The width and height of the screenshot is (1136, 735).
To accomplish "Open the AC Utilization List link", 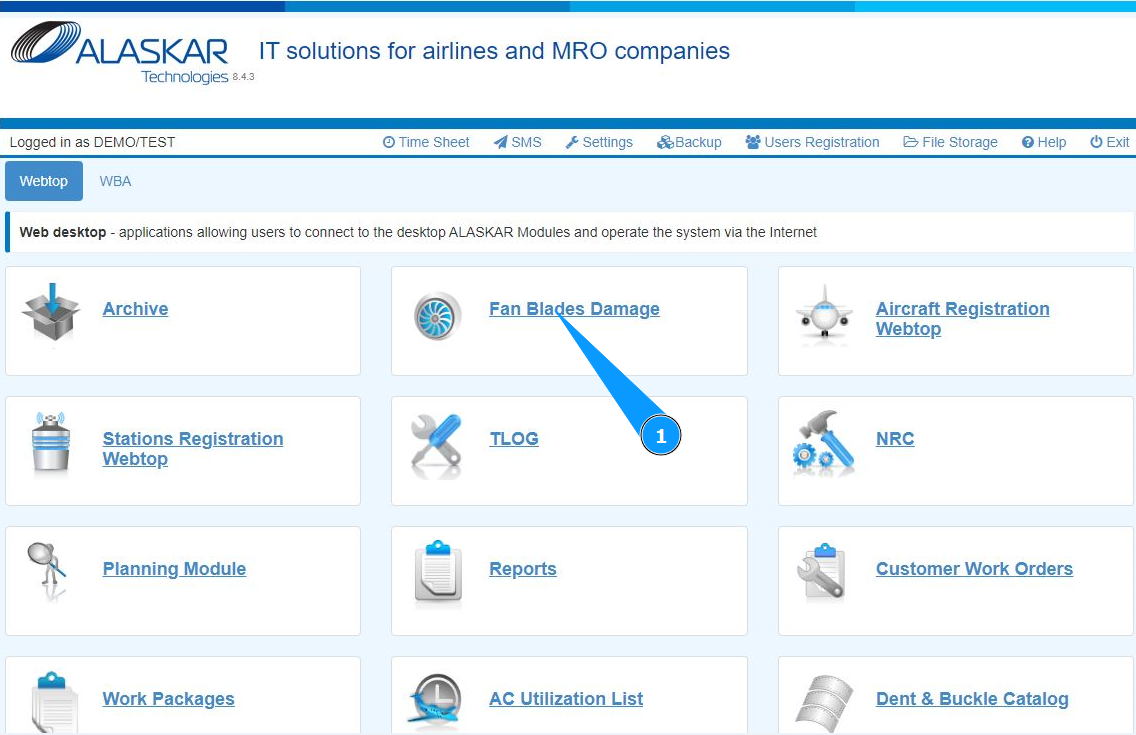I will coord(566,699).
